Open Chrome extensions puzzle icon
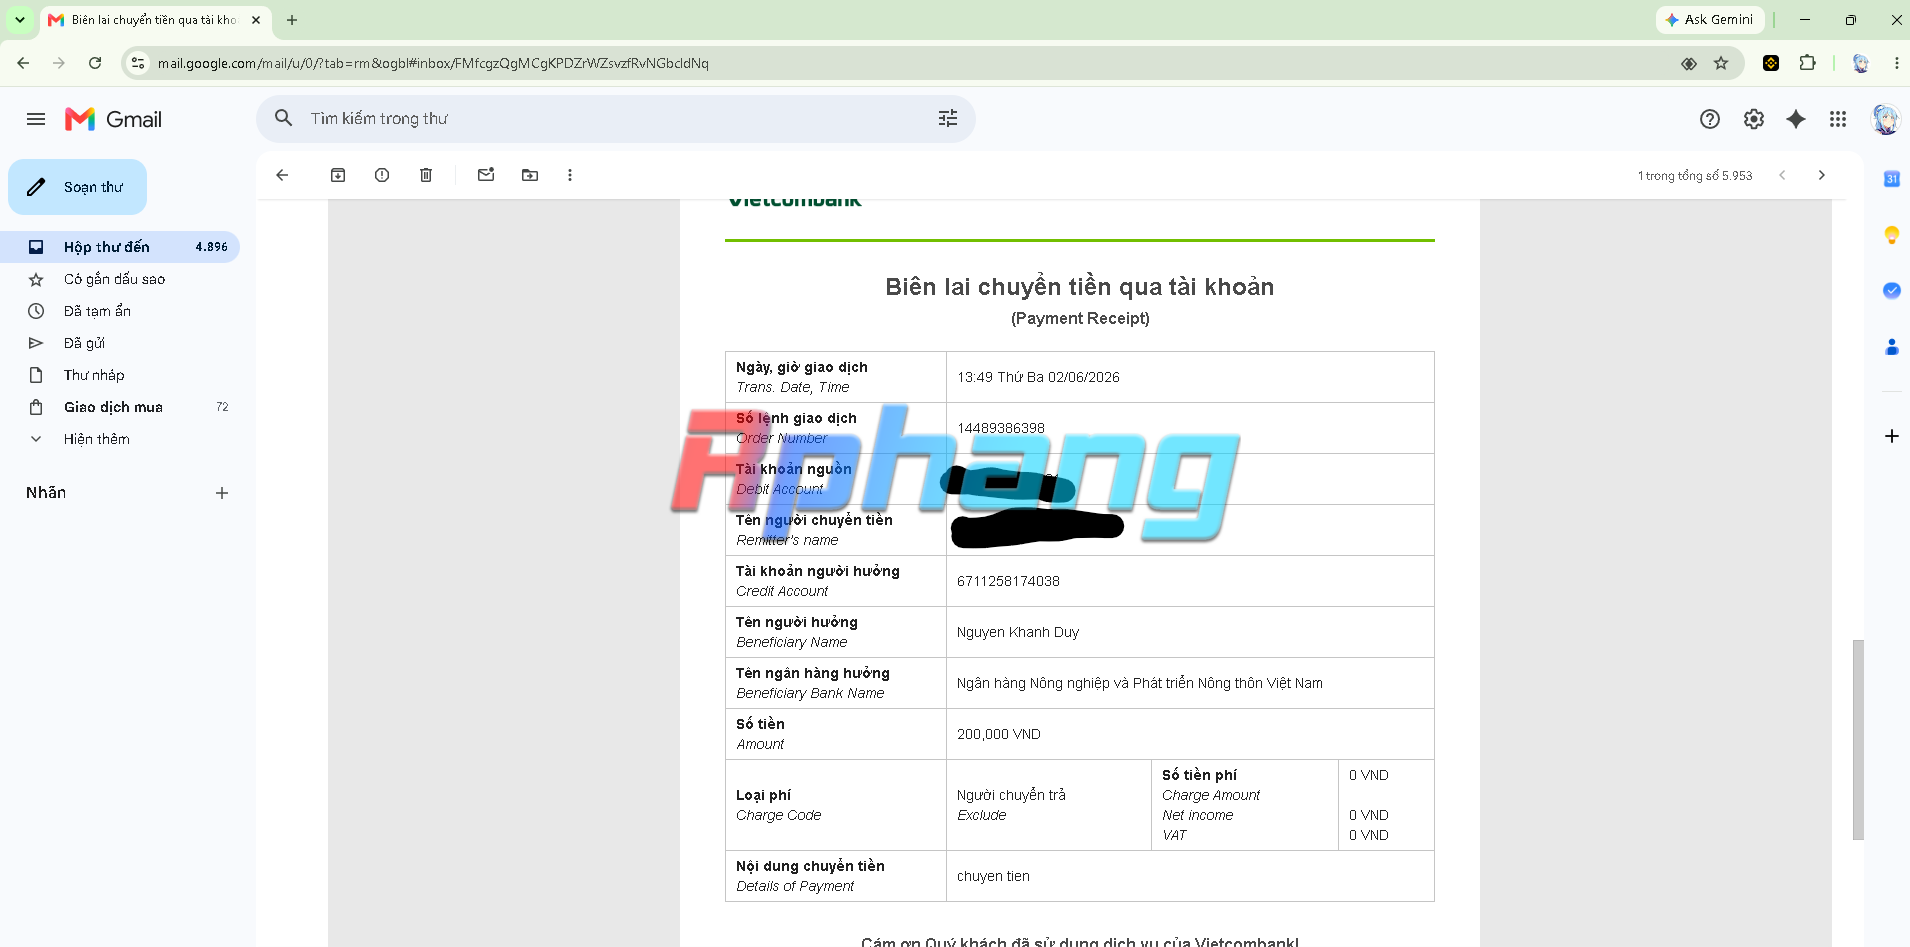This screenshot has height=947, width=1910. pos(1807,63)
